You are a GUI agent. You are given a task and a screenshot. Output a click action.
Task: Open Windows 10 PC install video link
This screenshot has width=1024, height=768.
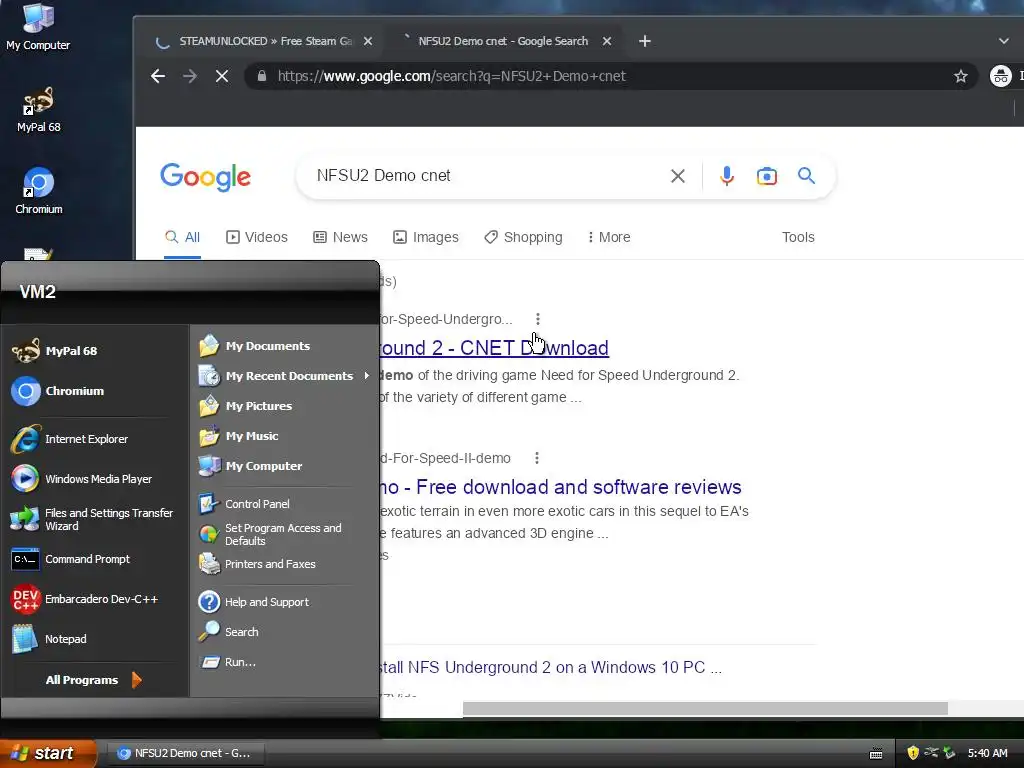coord(551,667)
